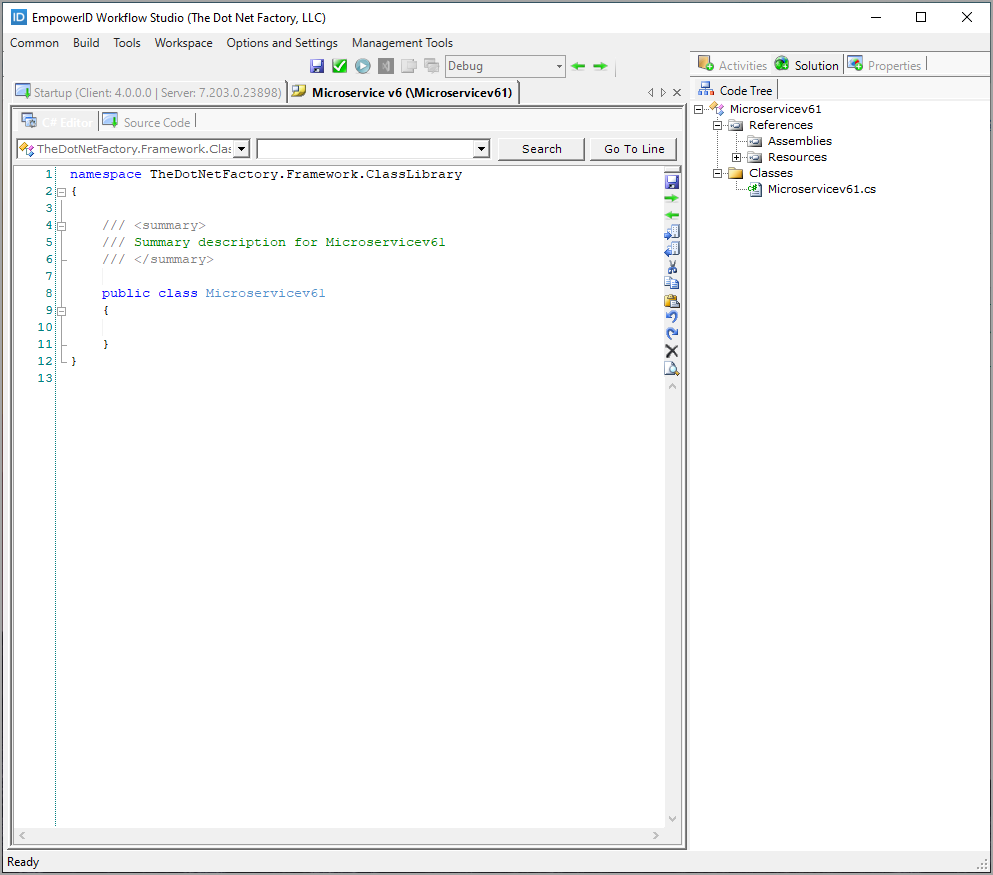Click the Paste clipboard icon in editor sidebar
The height and width of the screenshot is (875, 993).
[672, 300]
